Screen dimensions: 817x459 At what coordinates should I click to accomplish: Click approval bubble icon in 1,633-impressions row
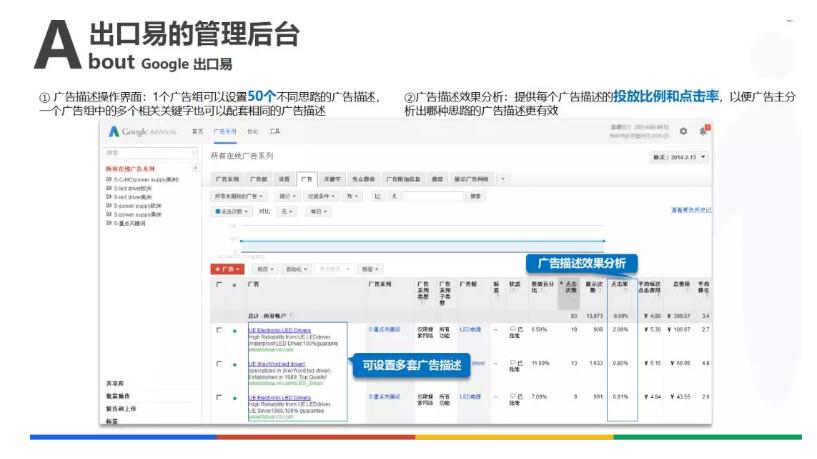pyautogui.click(x=513, y=363)
